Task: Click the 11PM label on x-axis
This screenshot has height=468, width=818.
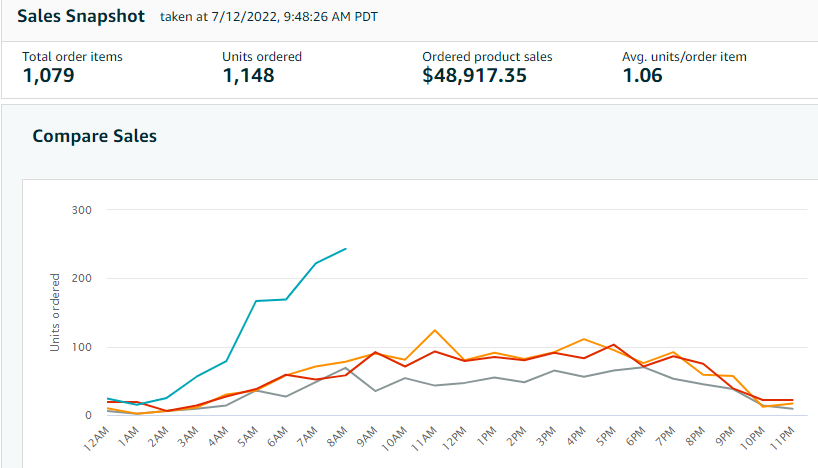Action: coord(782,437)
